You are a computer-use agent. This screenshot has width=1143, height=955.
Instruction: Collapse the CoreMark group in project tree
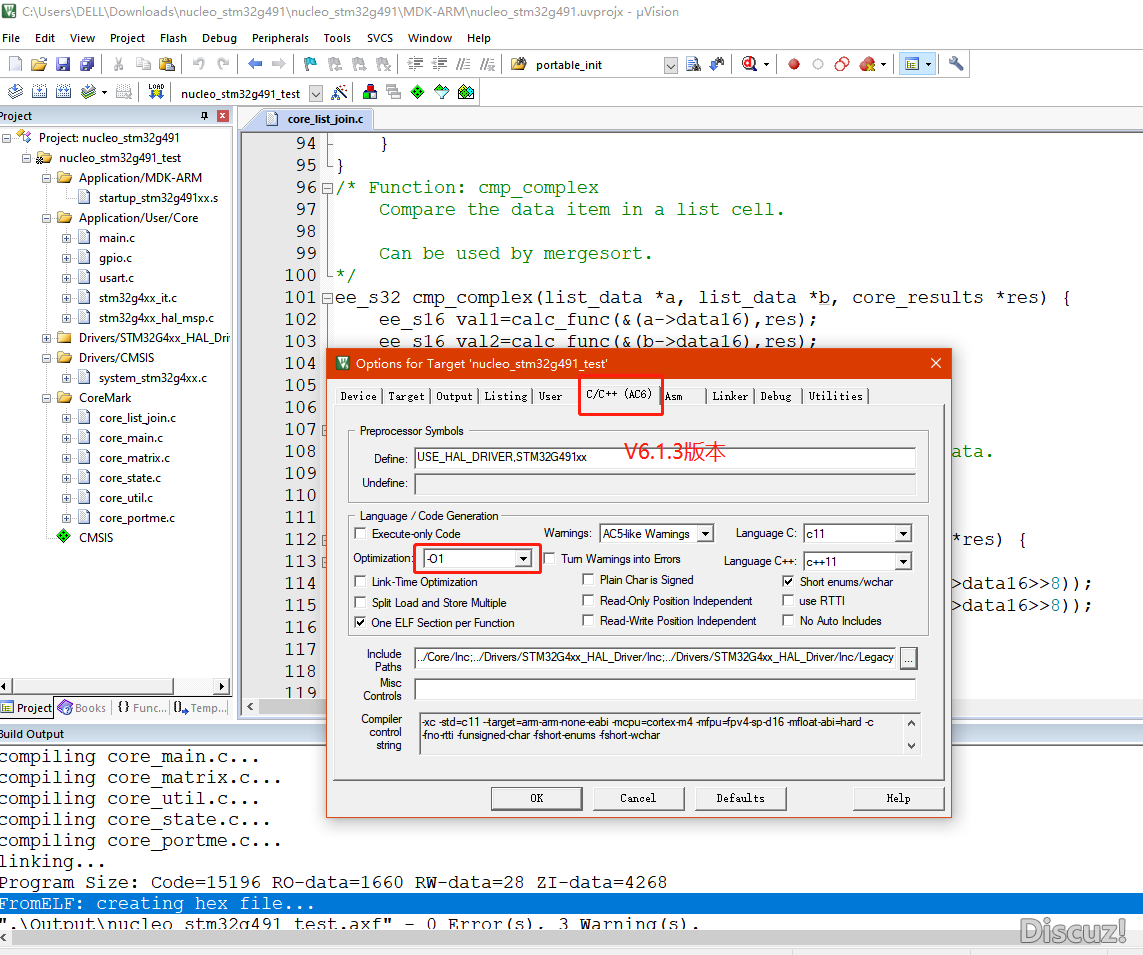click(47, 398)
